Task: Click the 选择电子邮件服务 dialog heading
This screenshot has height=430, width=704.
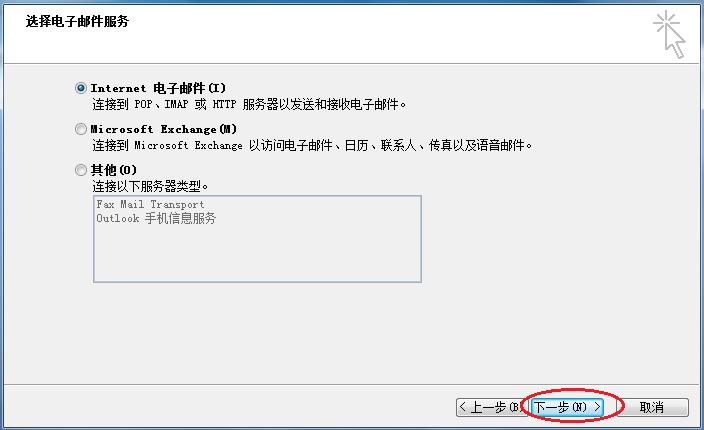Action: click(x=77, y=21)
